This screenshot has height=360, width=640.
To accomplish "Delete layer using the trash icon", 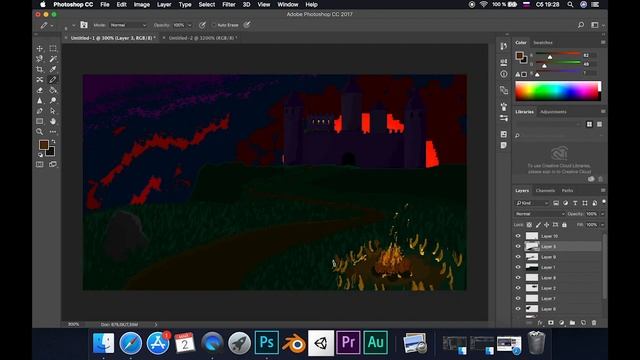I will 594,322.
